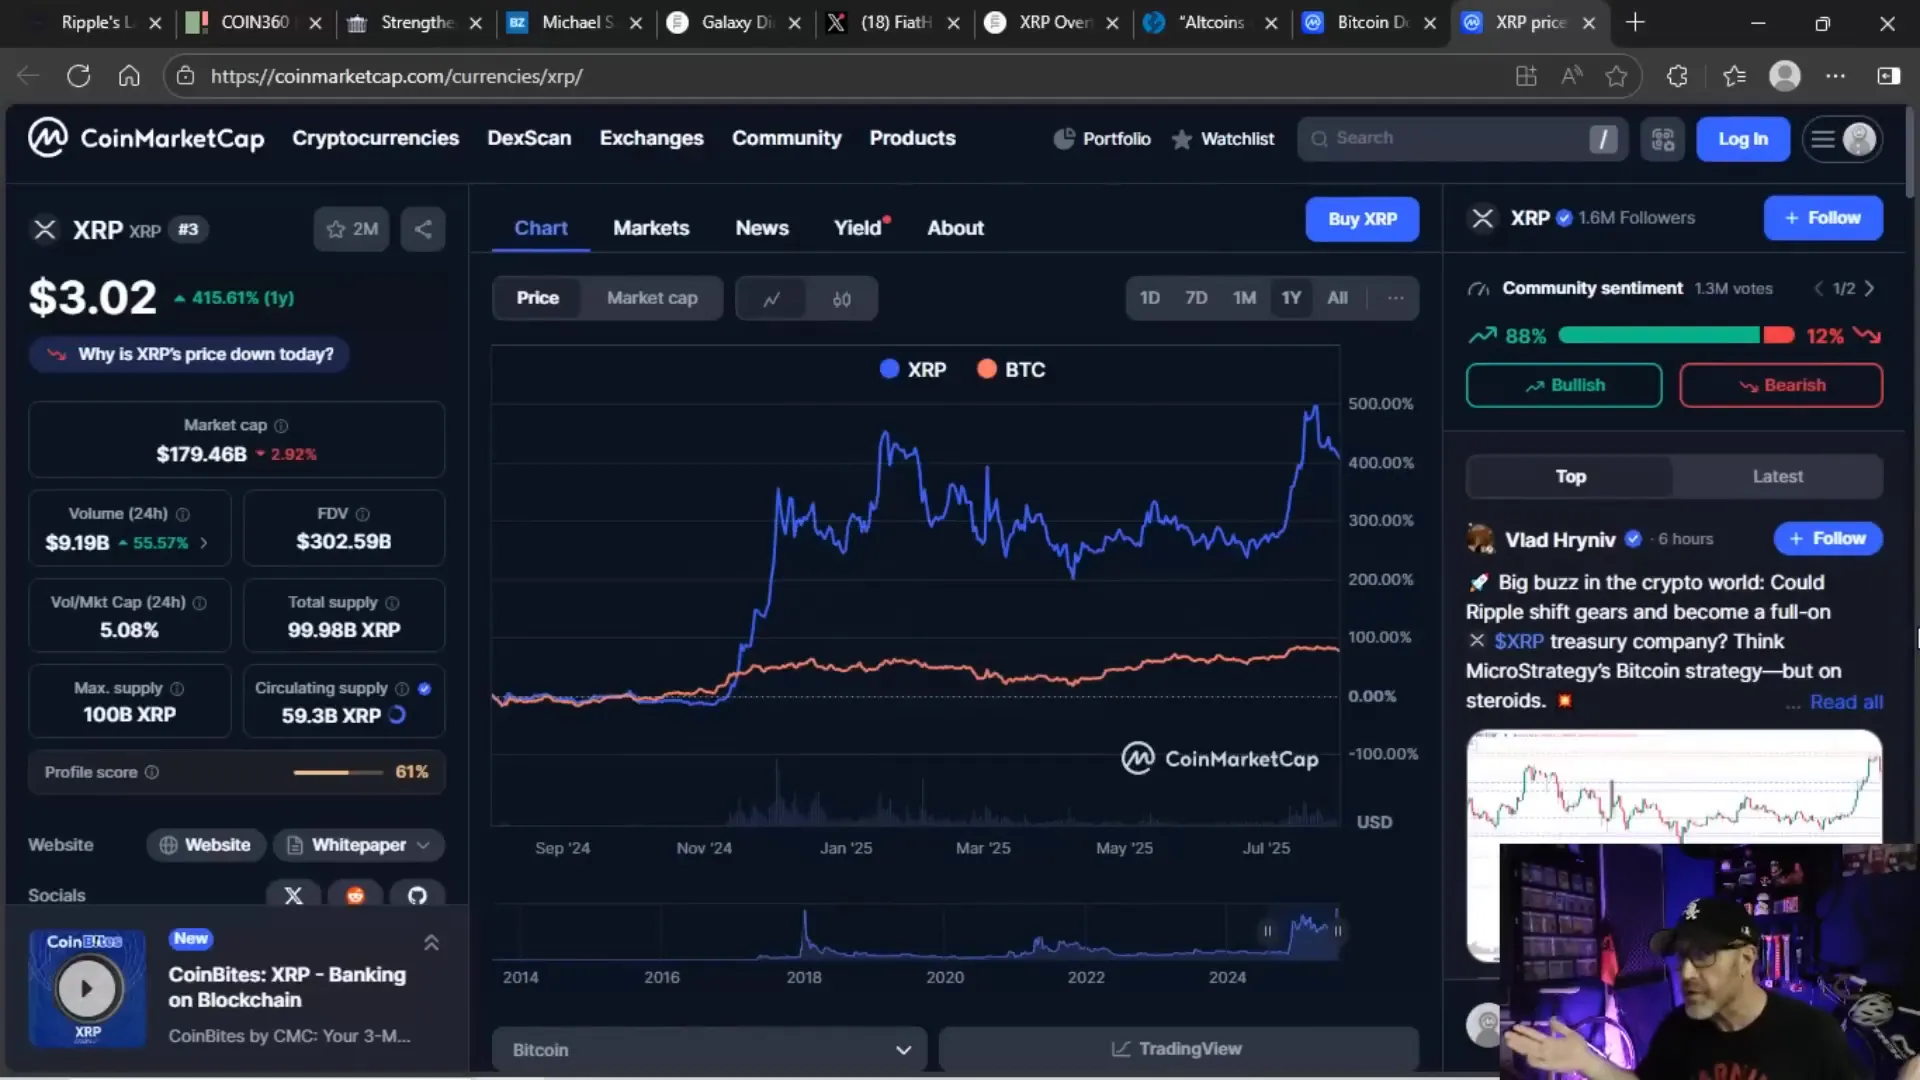The height and width of the screenshot is (1080, 1920).
Task: Open DexScan menu
Action: pos(529,138)
